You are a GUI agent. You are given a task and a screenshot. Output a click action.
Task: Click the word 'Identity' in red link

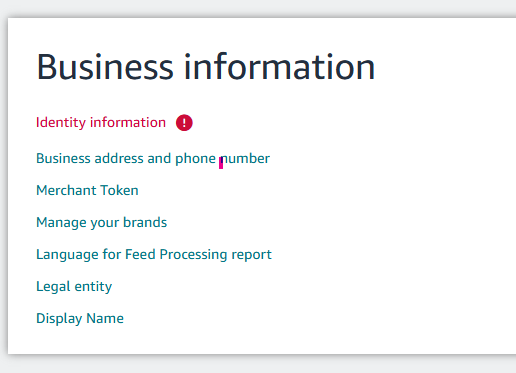pos(61,123)
